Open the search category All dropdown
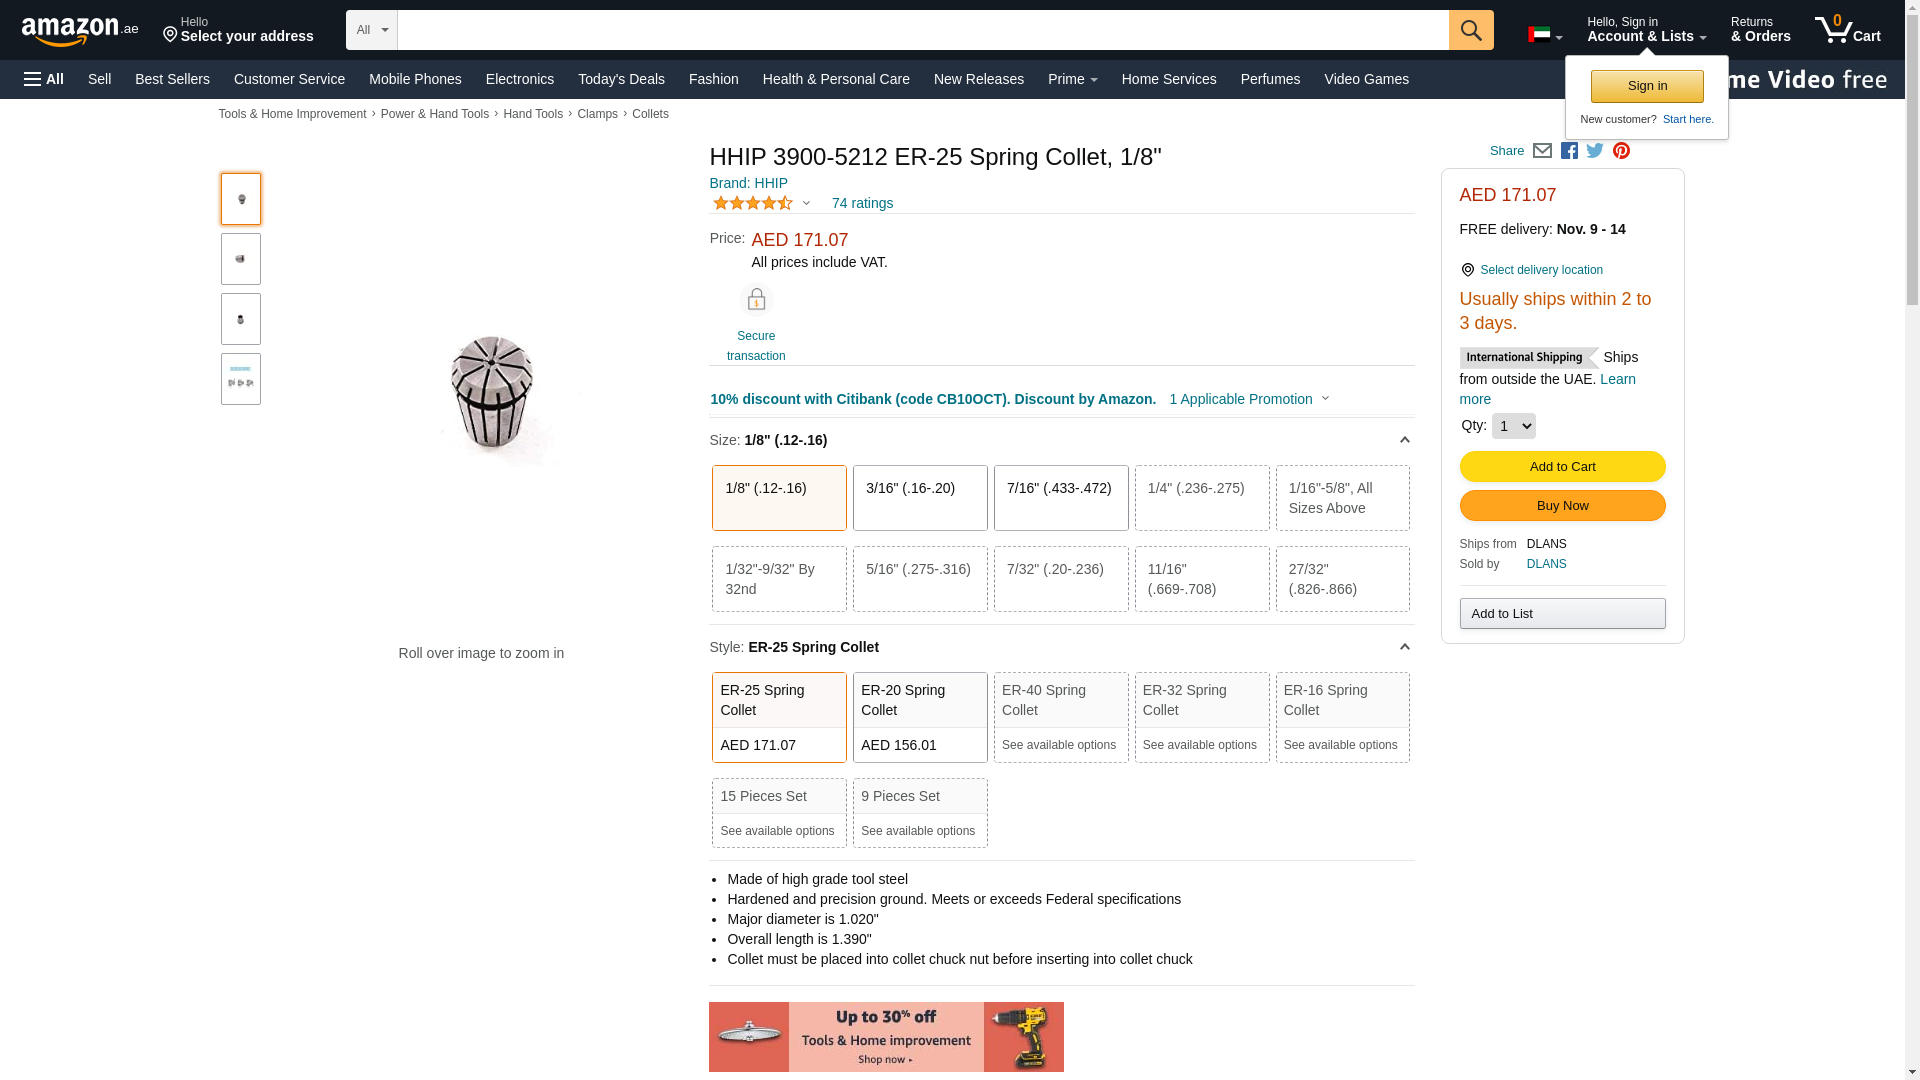 pos(371,30)
